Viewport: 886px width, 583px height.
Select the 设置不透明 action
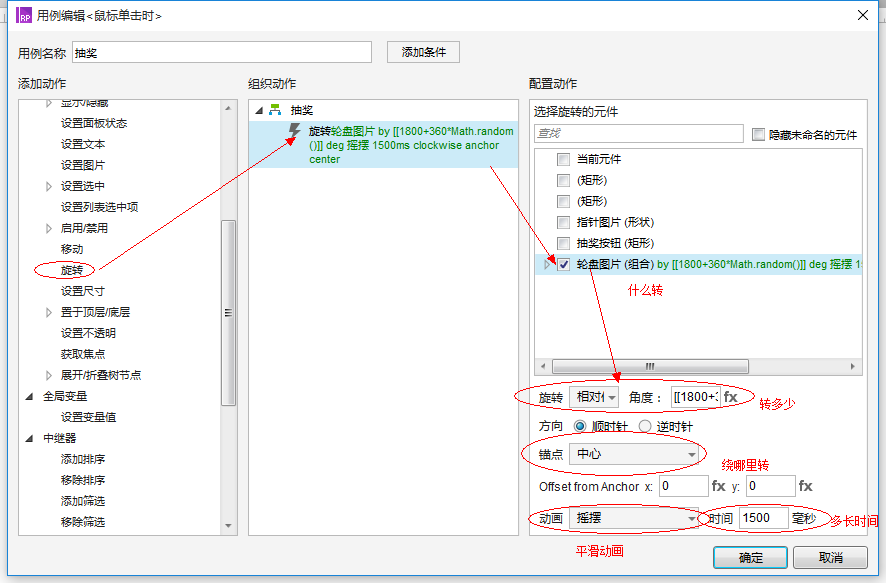tap(88, 333)
